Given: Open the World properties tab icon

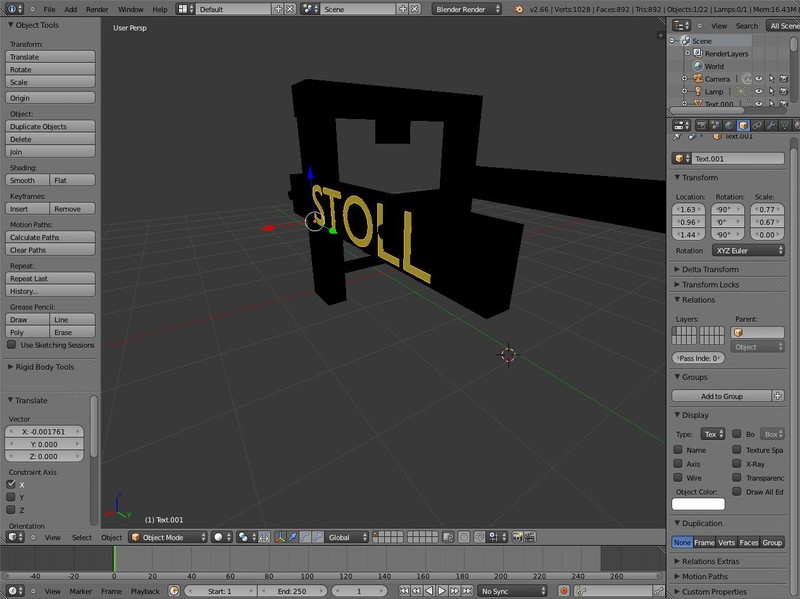Looking at the screenshot, I should 730,125.
